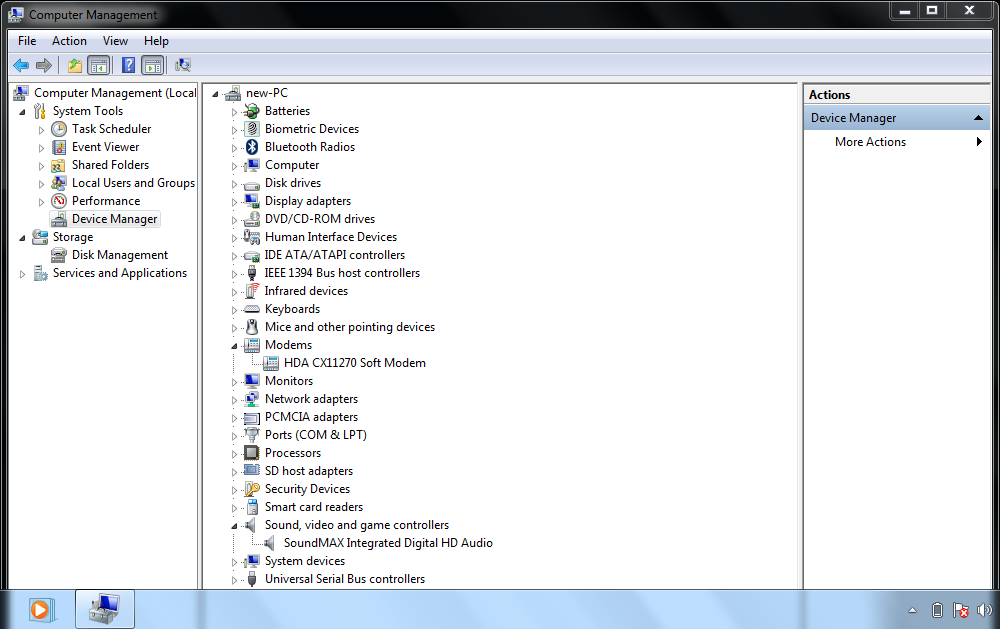
Task: Expand the Monitors category
Action: tap(234, 382)
